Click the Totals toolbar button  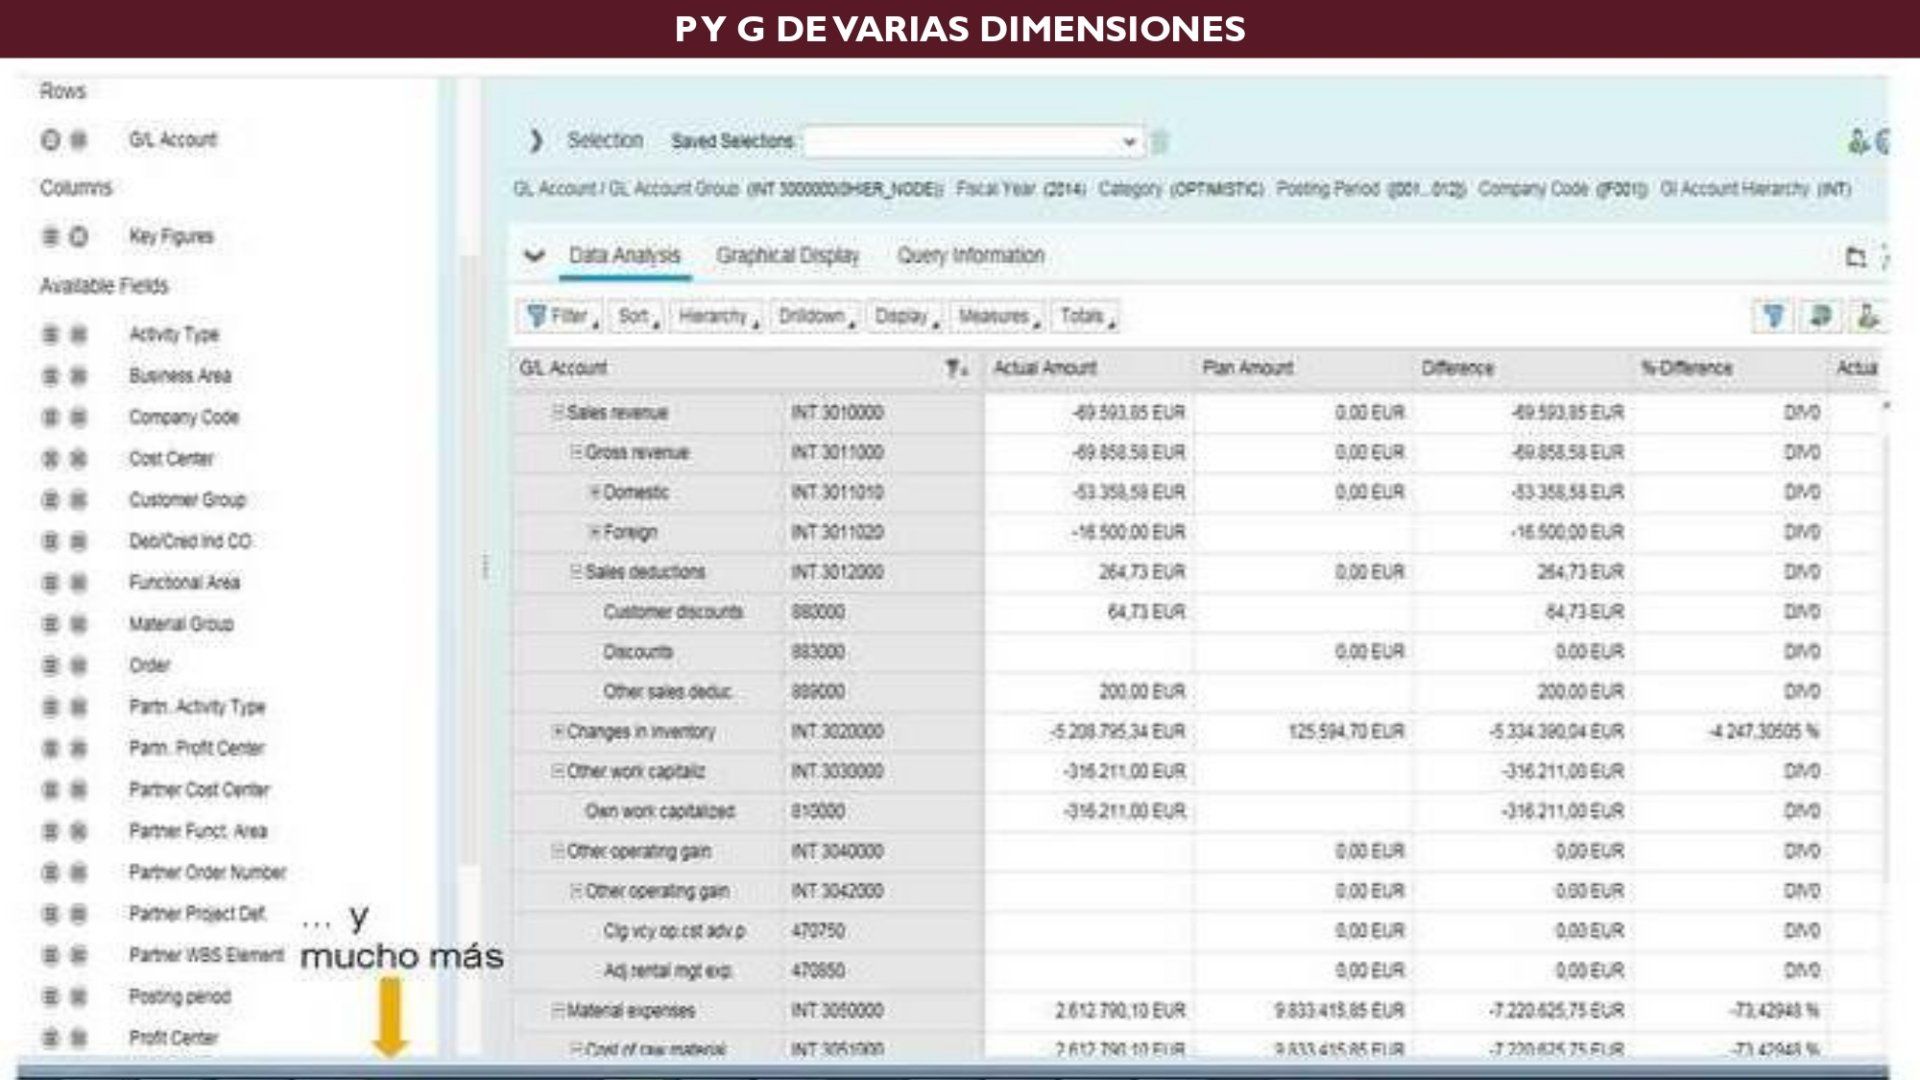tap(1086, 317)
